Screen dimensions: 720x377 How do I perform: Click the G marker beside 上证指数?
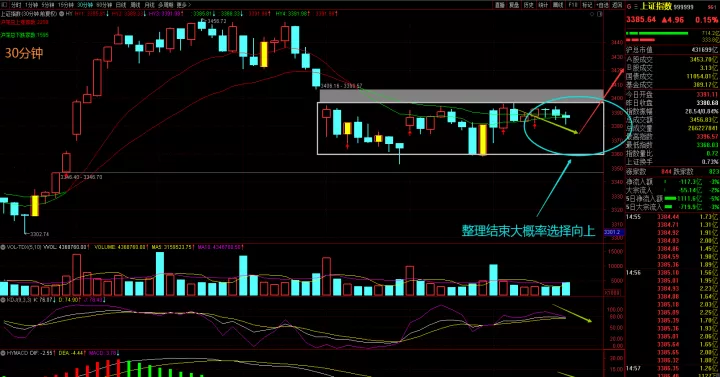629,6
